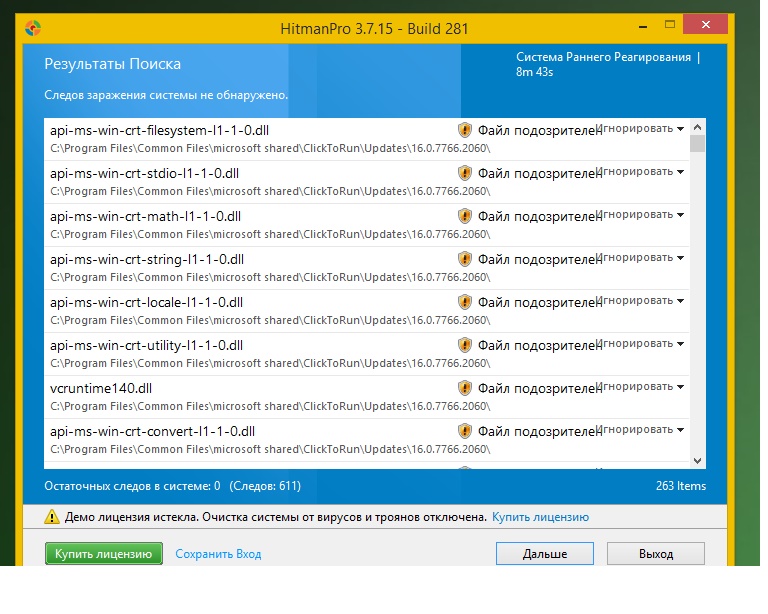Click the green Купить лицензию button
The height and width of the screenshot is (614, 768).
[x=104, y=554]
